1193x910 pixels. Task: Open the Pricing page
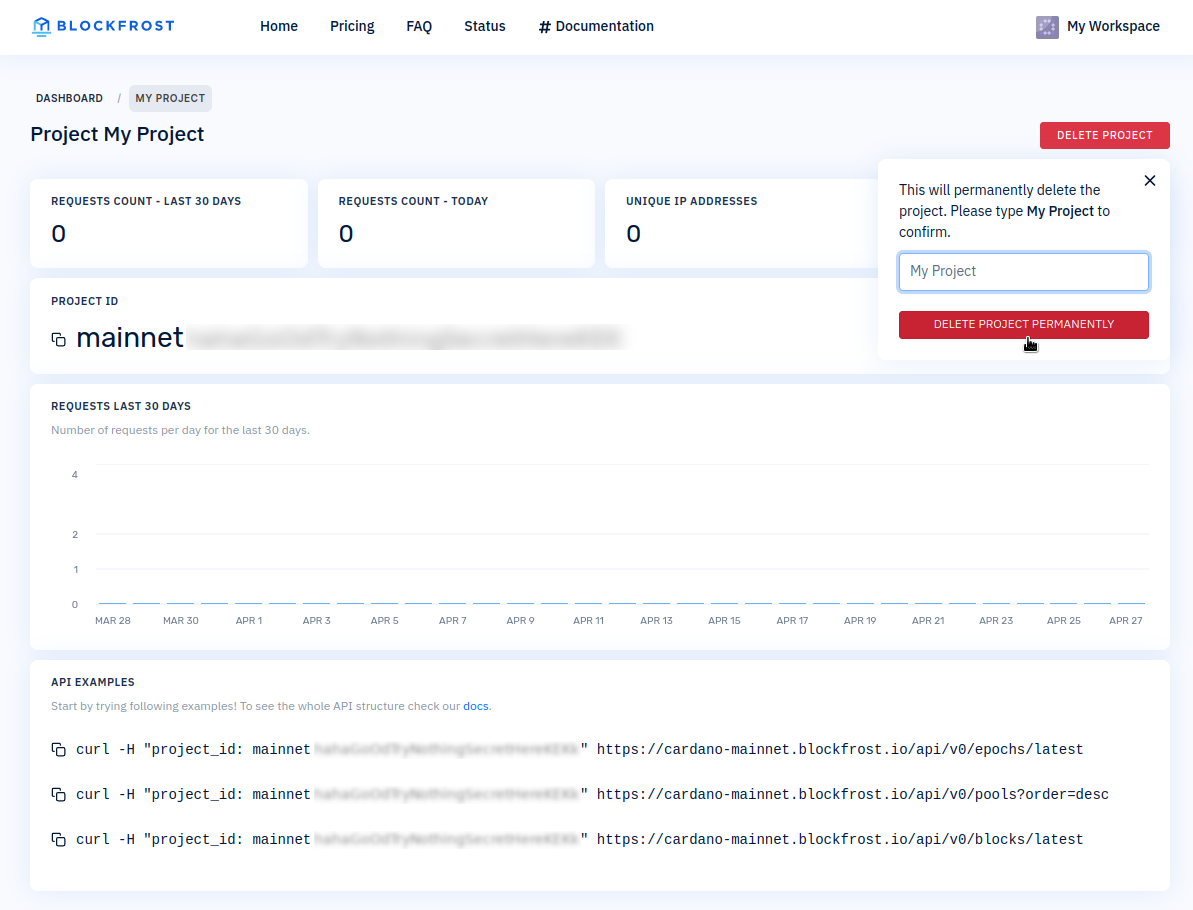tap(352, 26)
